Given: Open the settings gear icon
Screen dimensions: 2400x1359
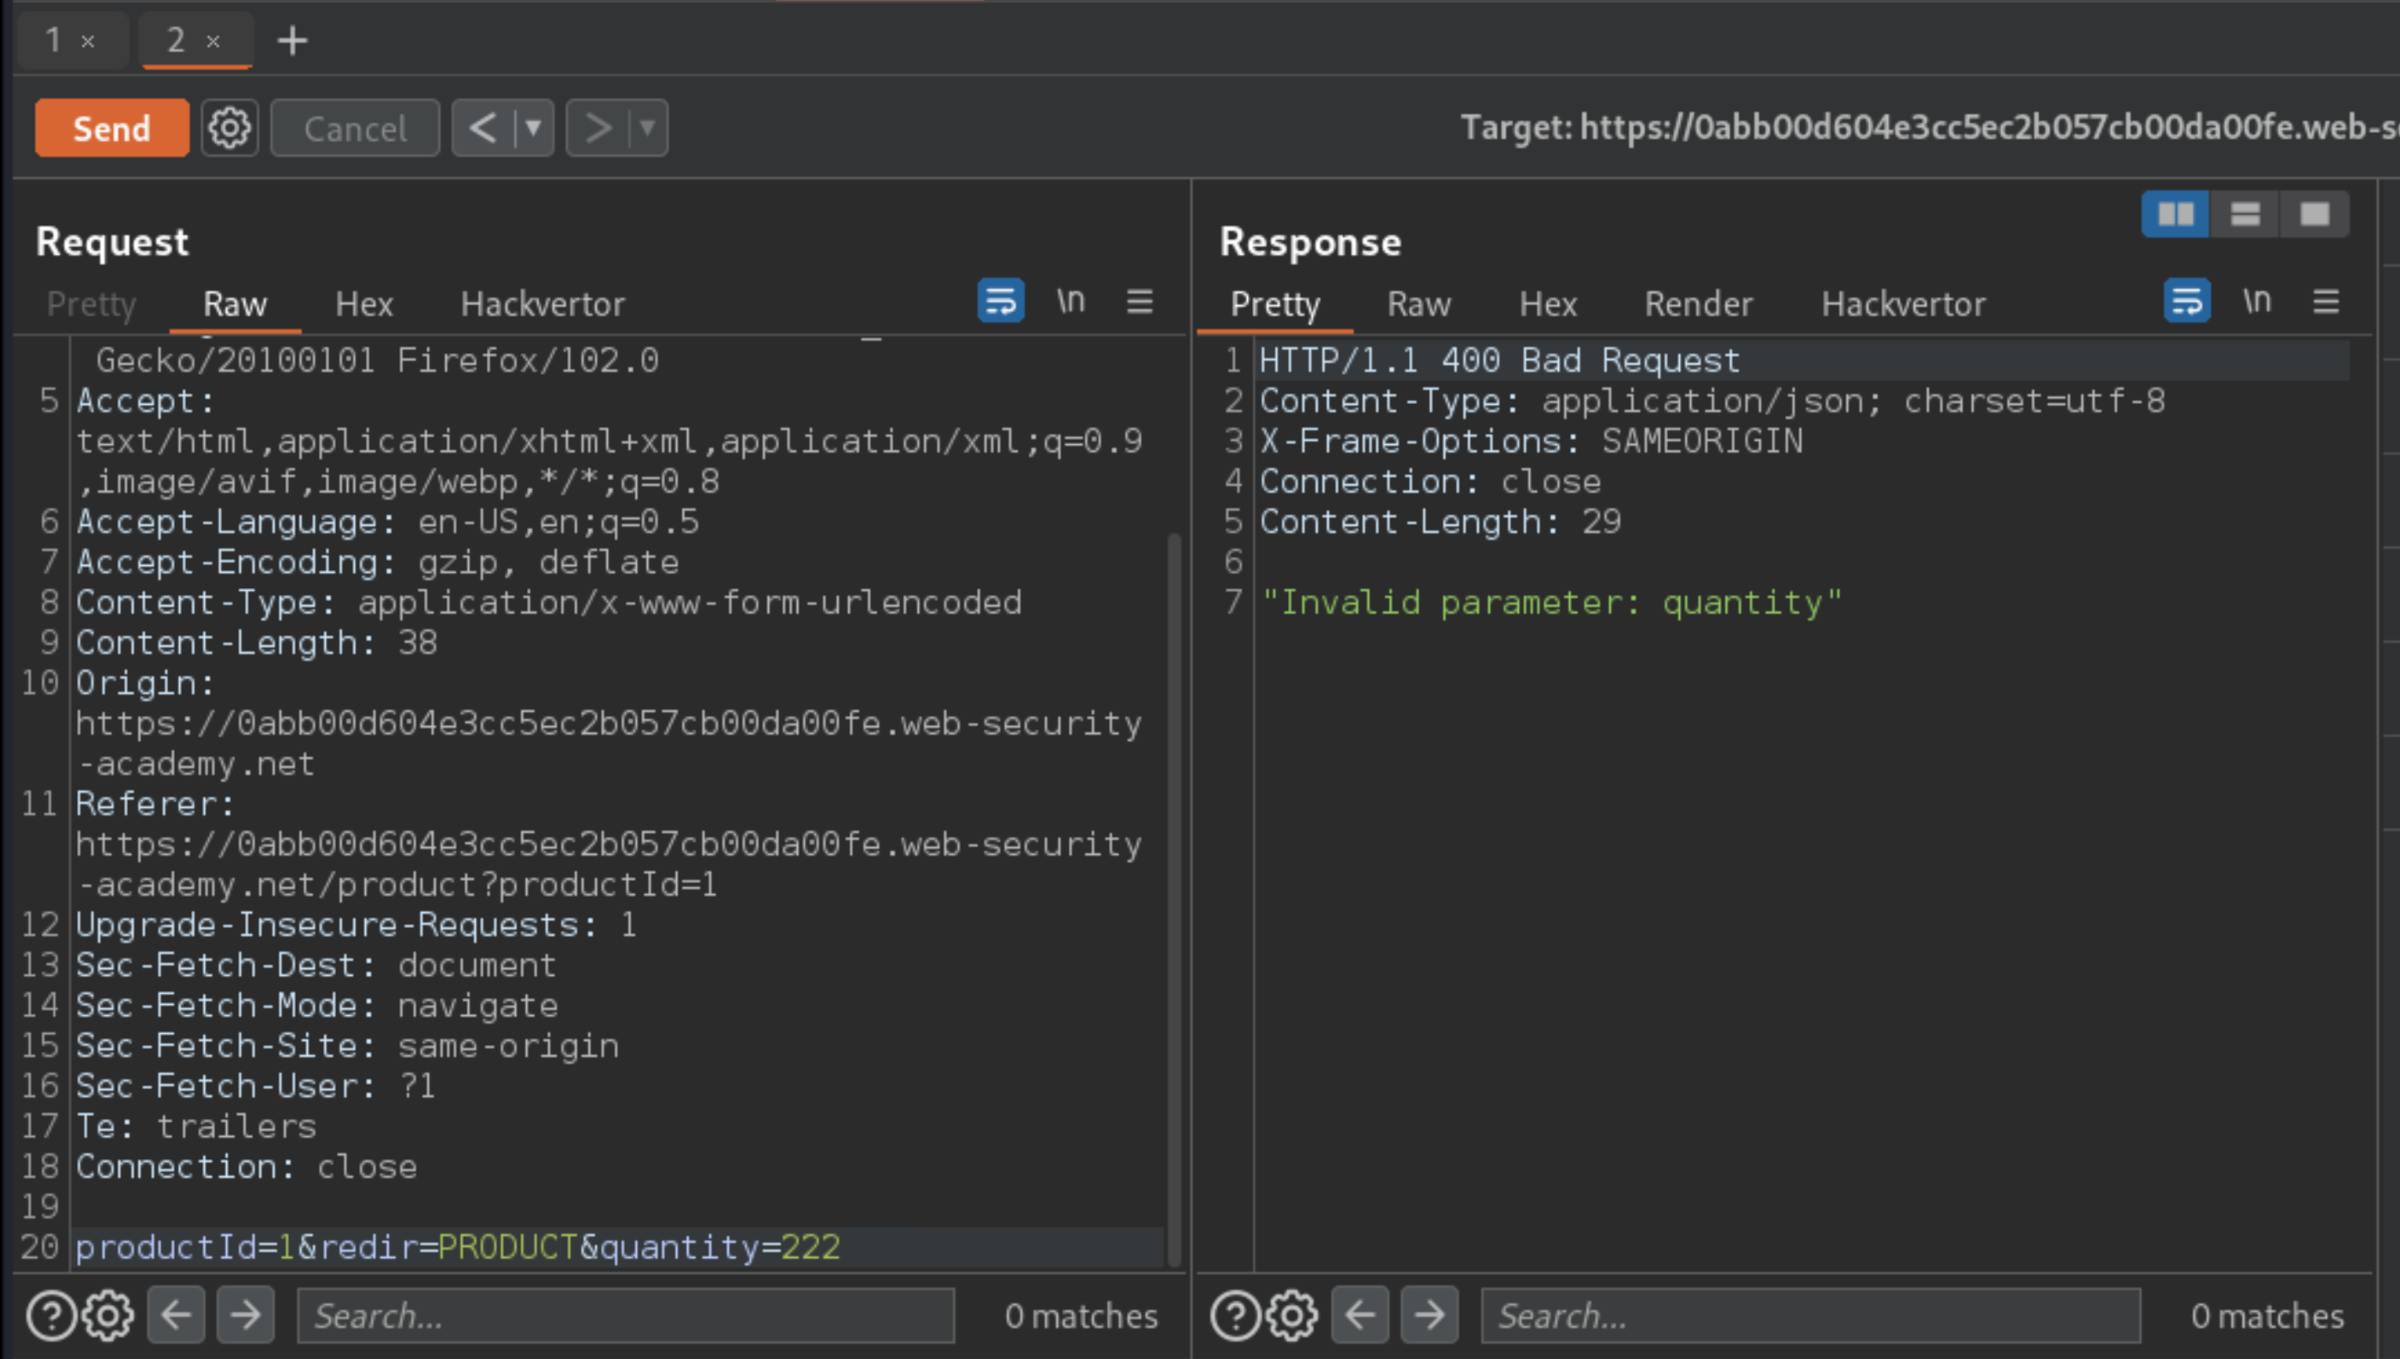Looking at the screenshot, I should 229,129.
